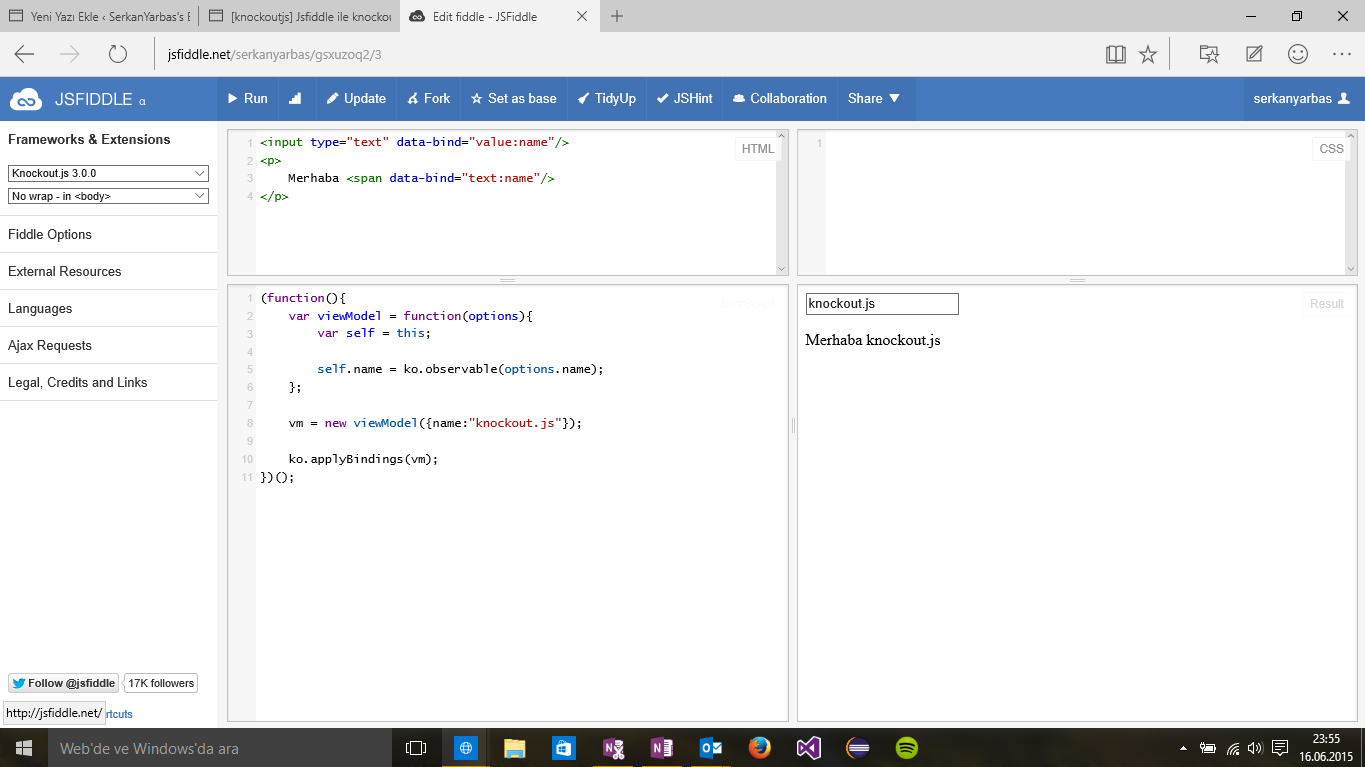This screenshot has height=767, width=1365.
Task: Click the Follow @jsfiddle Twitter button
Action: click(63, 683)
